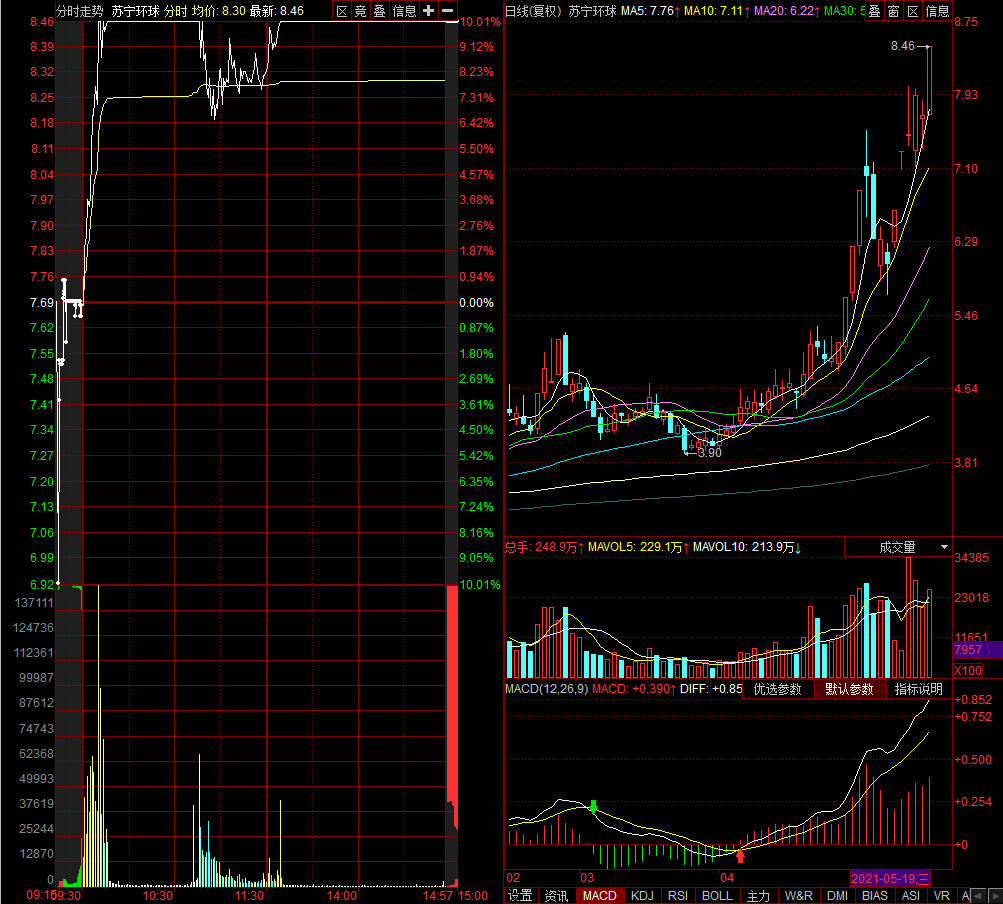Click the 日线(复权) period label
This screenshot has height=904, width=1003.
point(533,11)
